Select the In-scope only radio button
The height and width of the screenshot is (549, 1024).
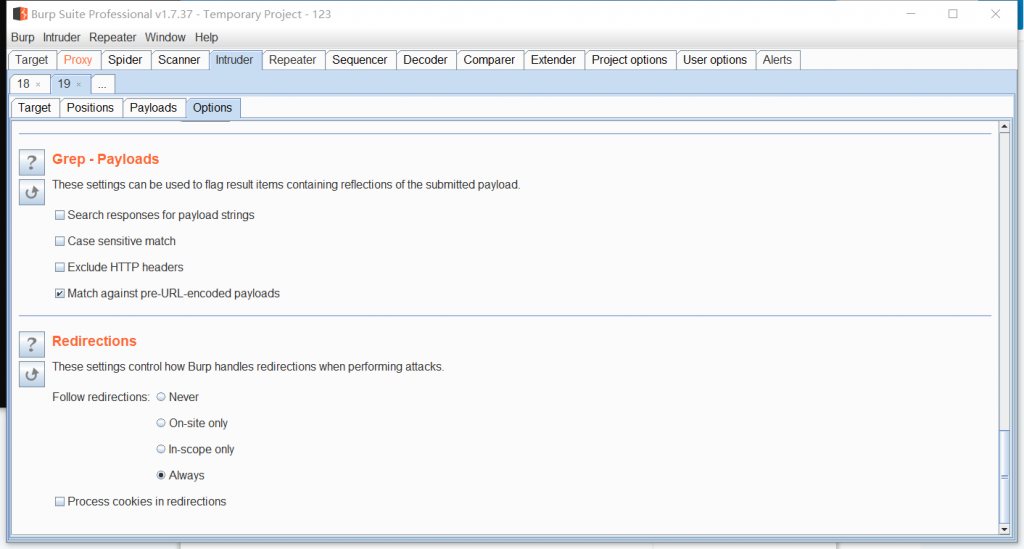pos(161,449)
